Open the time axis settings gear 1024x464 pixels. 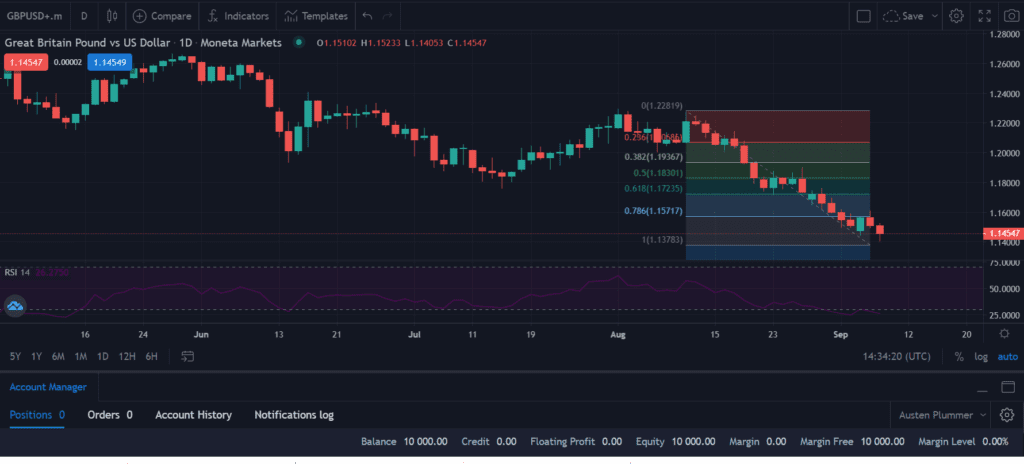pyautogui.click(x=1004, y=334)
